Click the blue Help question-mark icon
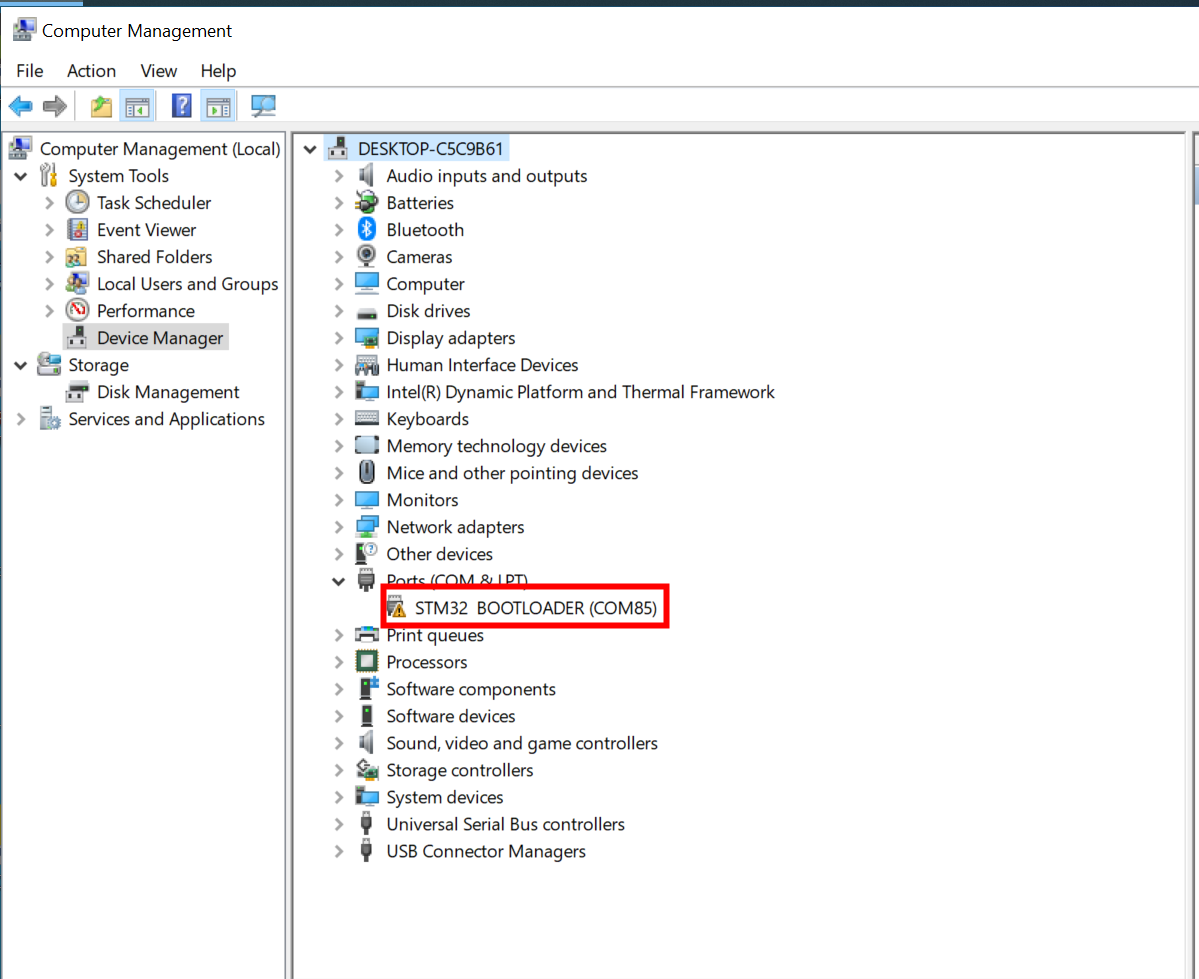1199x979 pixels. (181, 106)
